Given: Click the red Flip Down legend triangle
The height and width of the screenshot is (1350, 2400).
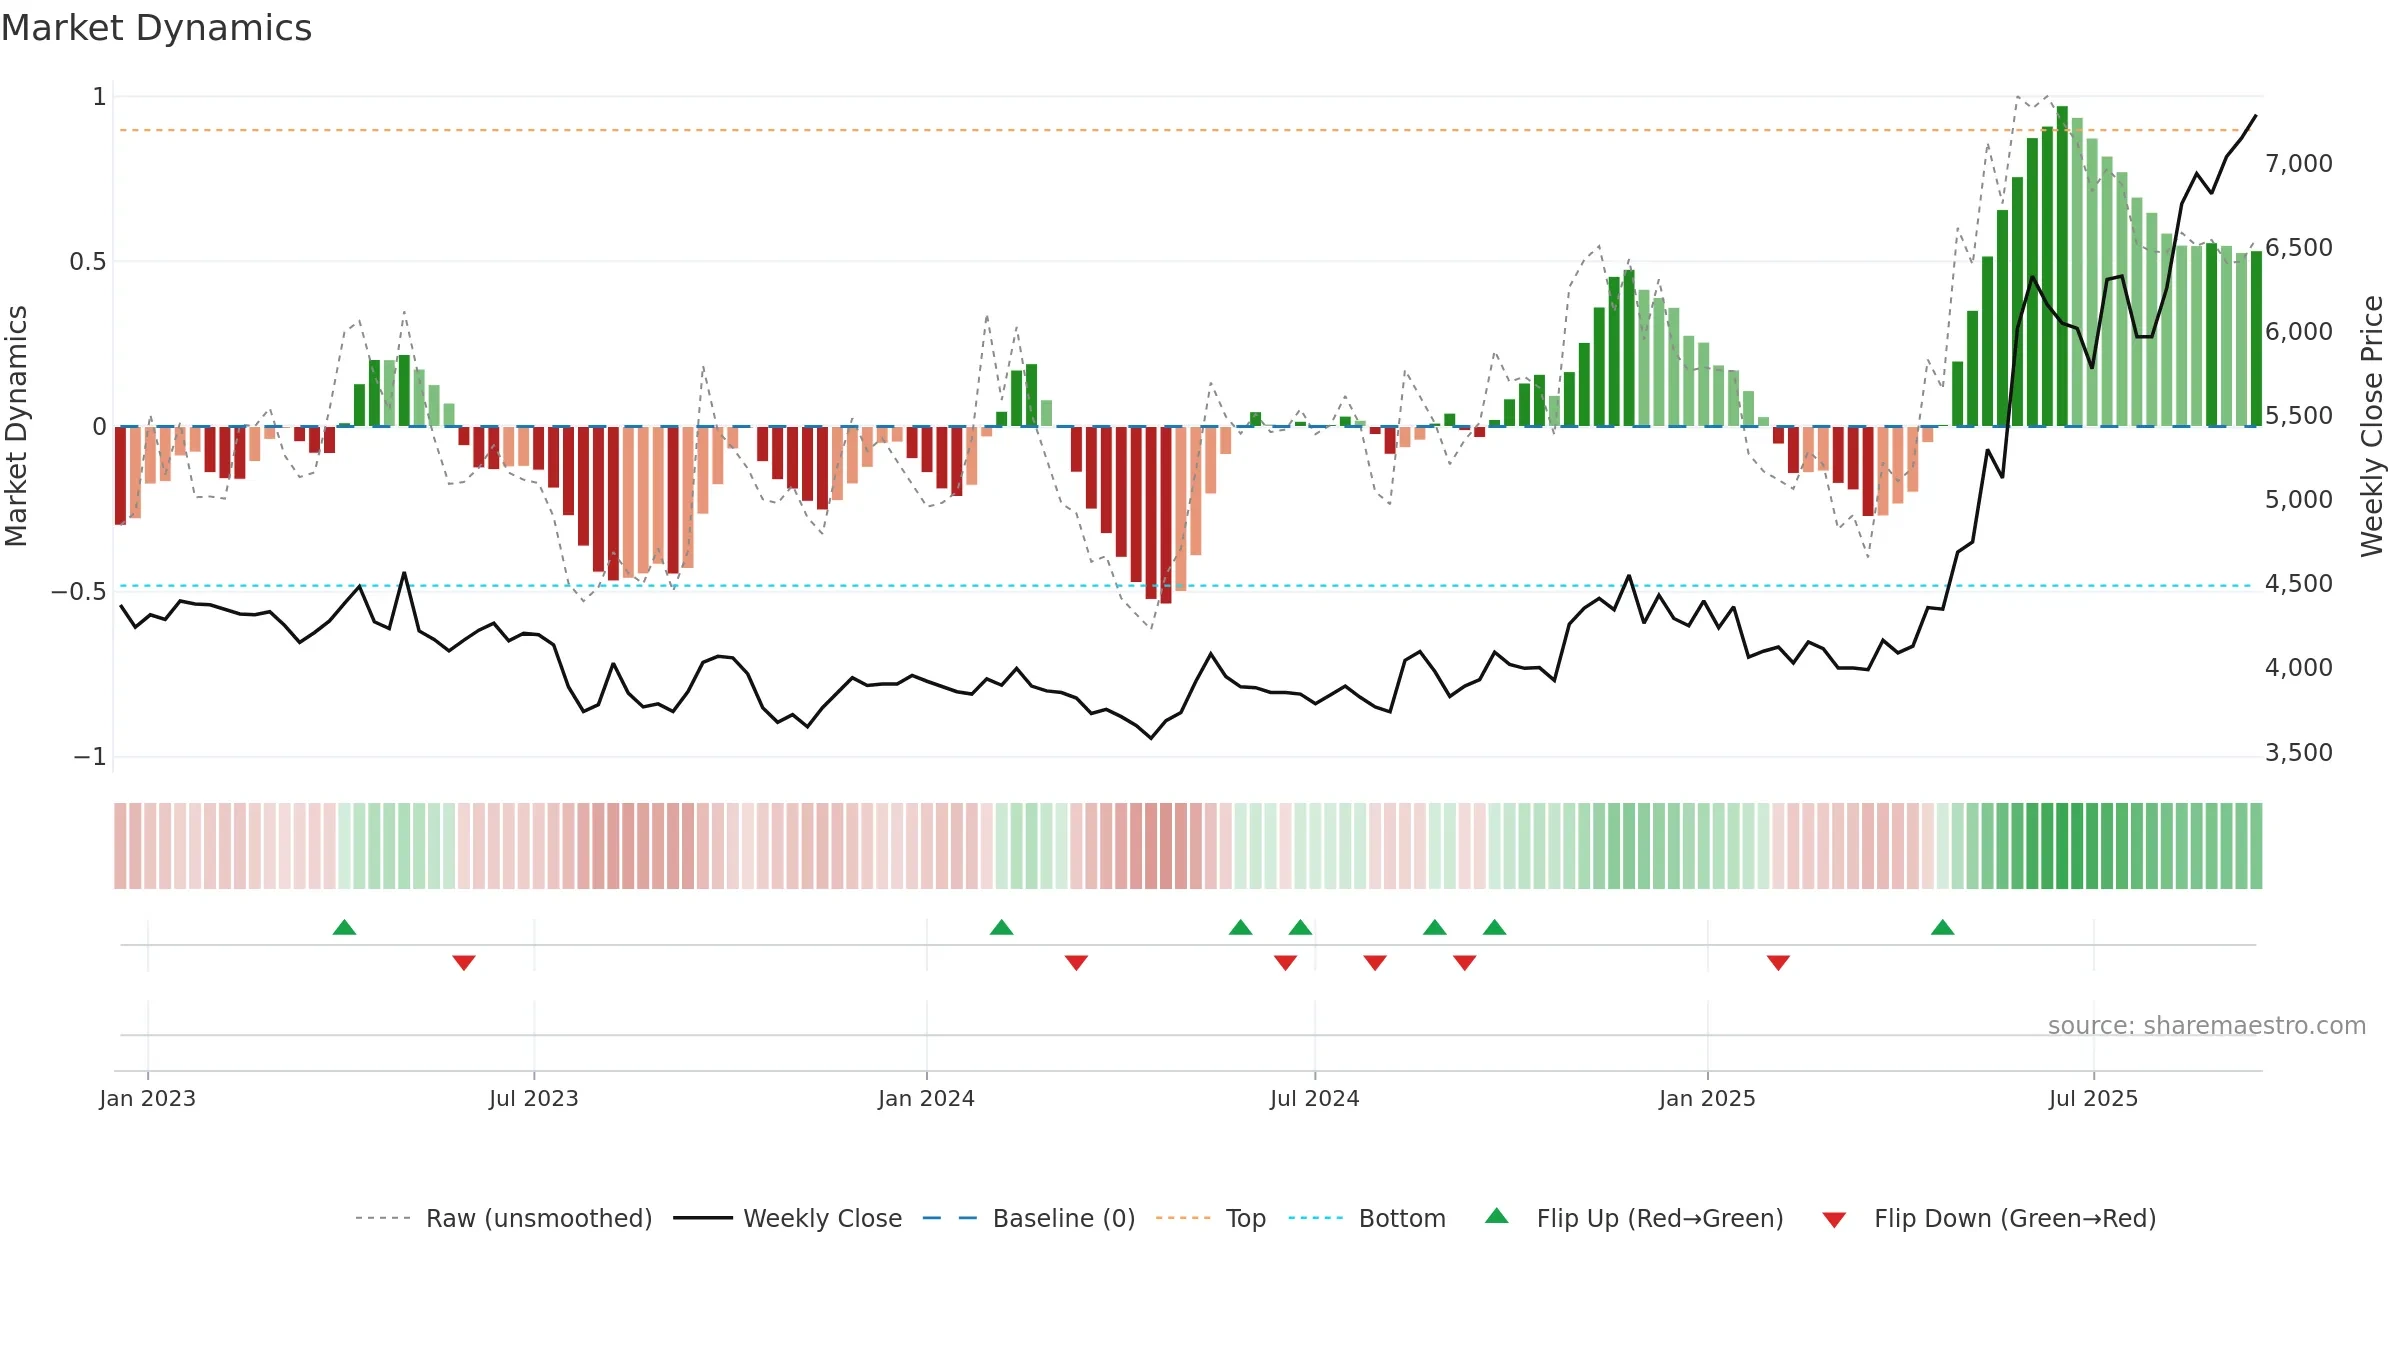Looking at the screenshot, I should (x=1834, y=1220).
